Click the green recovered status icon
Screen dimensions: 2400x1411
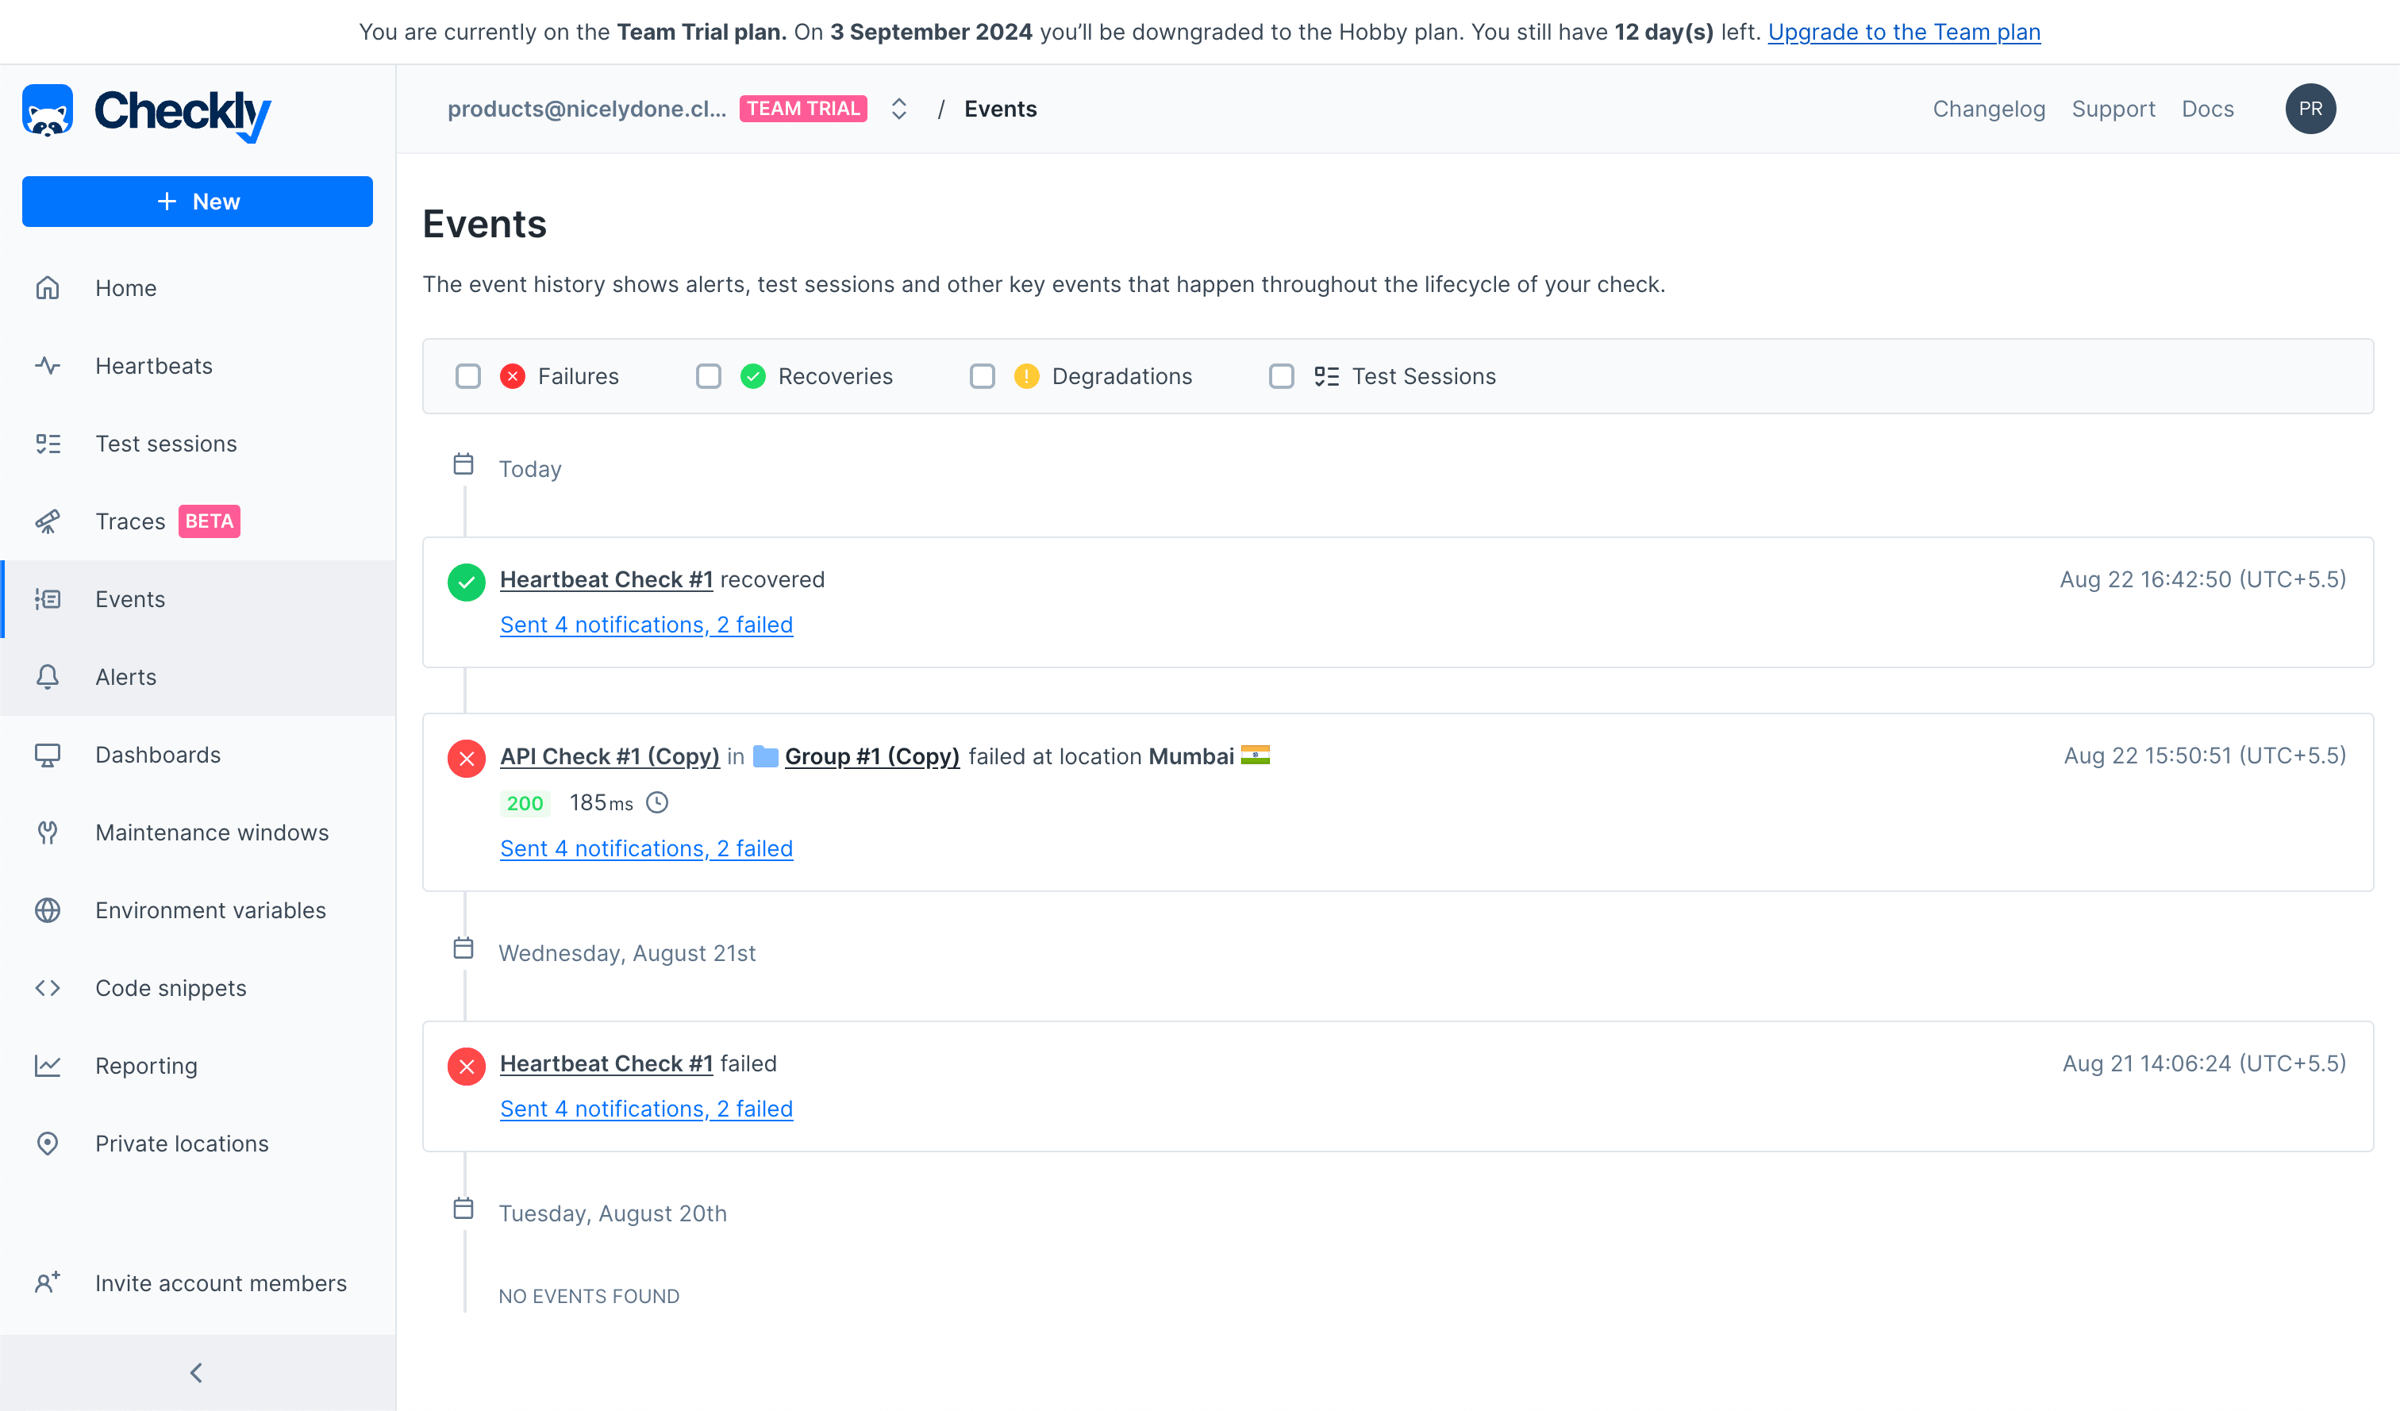point(466,582)
